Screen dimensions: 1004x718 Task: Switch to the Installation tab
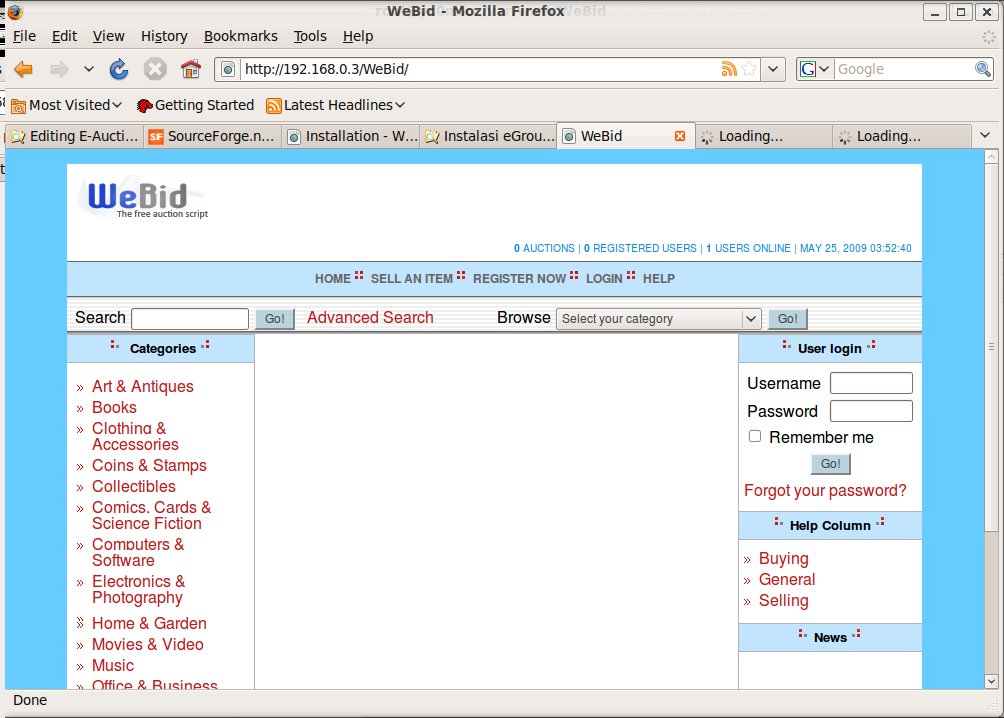pyautogui.click(x=352, y=136)
